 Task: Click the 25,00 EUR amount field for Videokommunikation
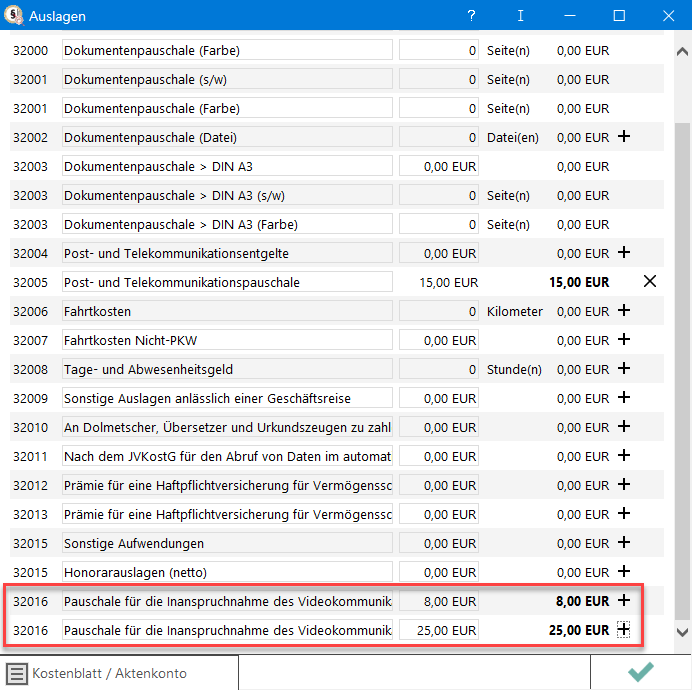click(439, 630)
